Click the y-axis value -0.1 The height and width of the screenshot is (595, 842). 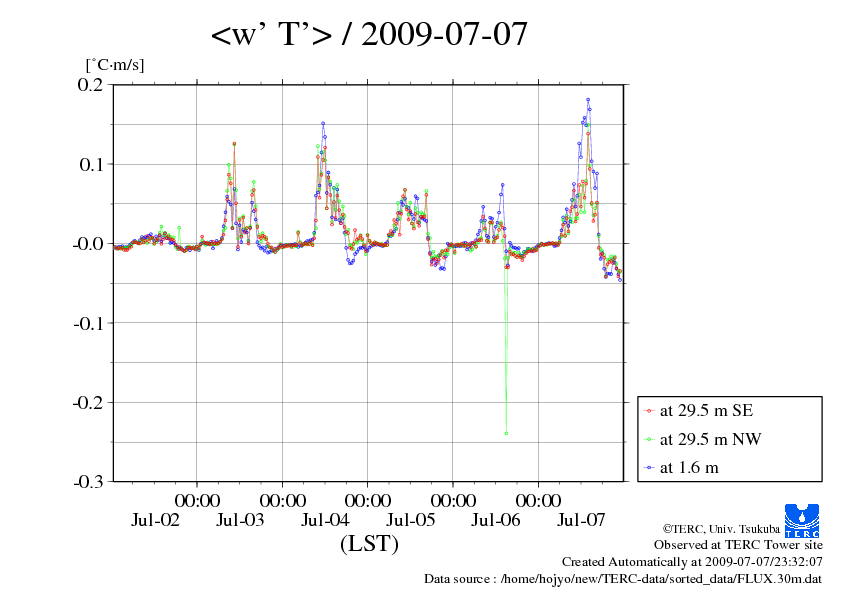point(88,323)
